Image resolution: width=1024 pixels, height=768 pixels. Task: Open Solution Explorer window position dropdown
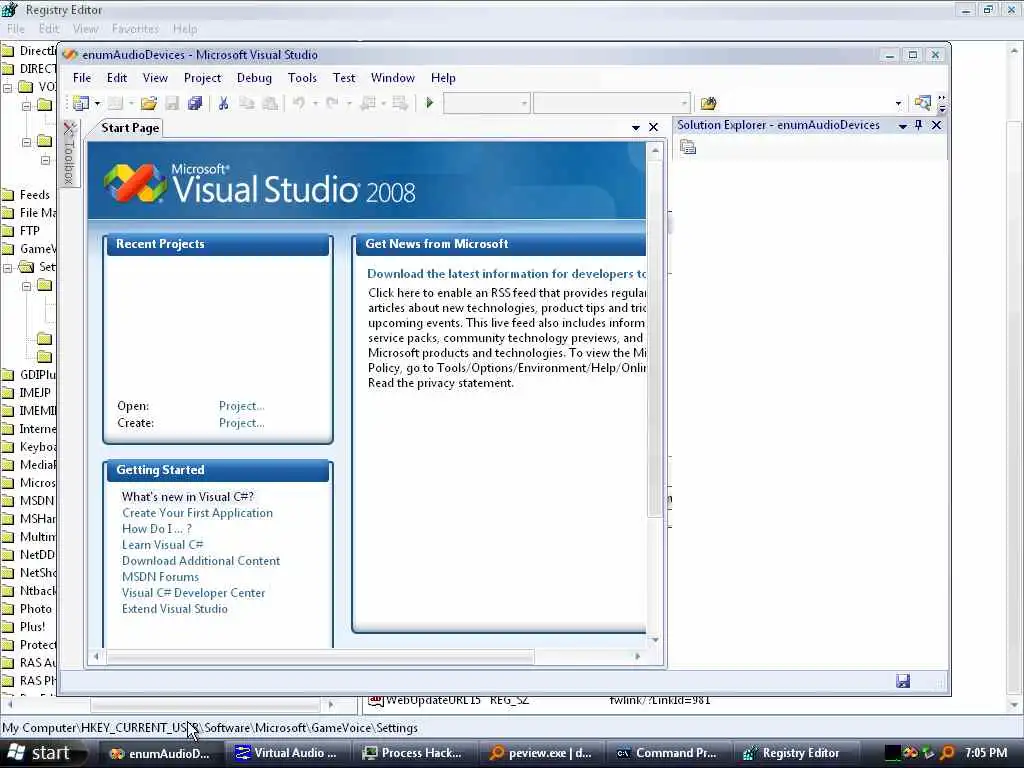[903, 125]
